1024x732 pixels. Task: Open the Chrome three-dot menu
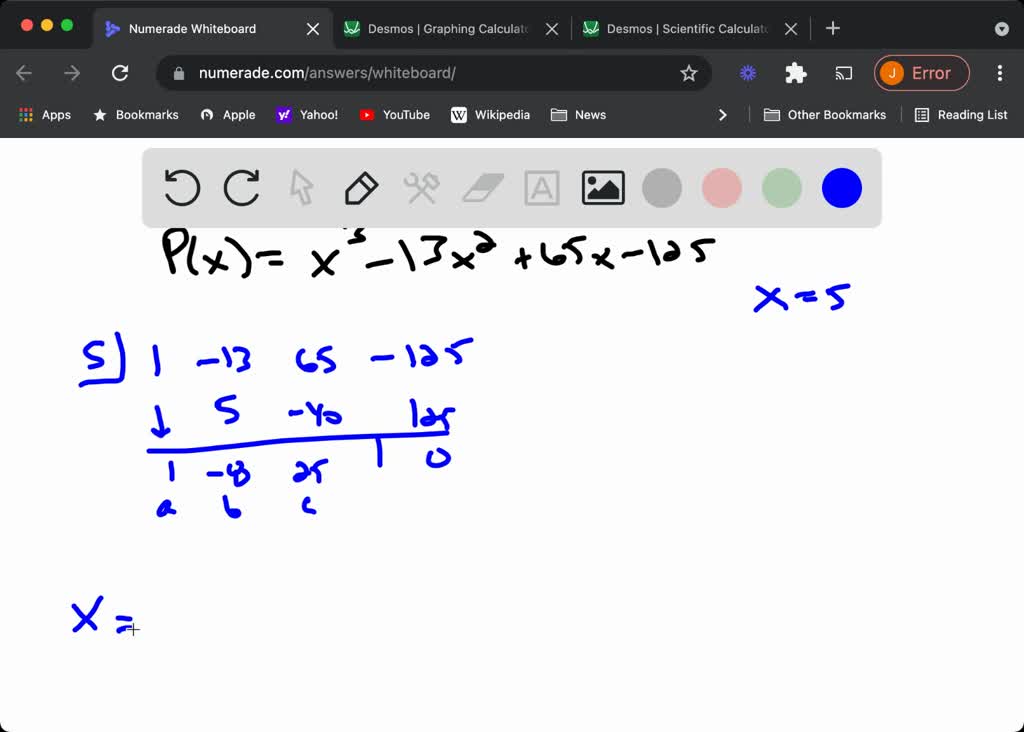click(x=999, y=73)
